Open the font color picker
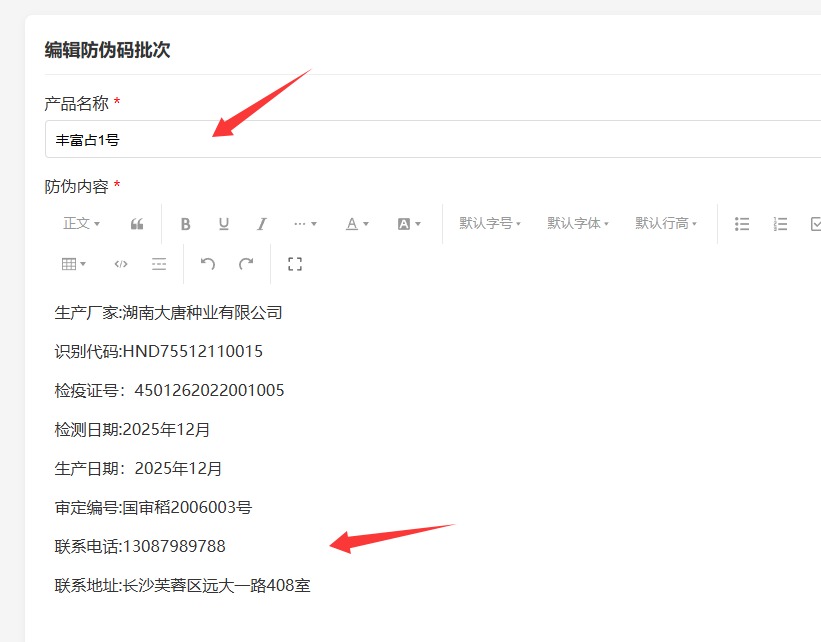This screenshot has width=821, height=642. [358, 224]
